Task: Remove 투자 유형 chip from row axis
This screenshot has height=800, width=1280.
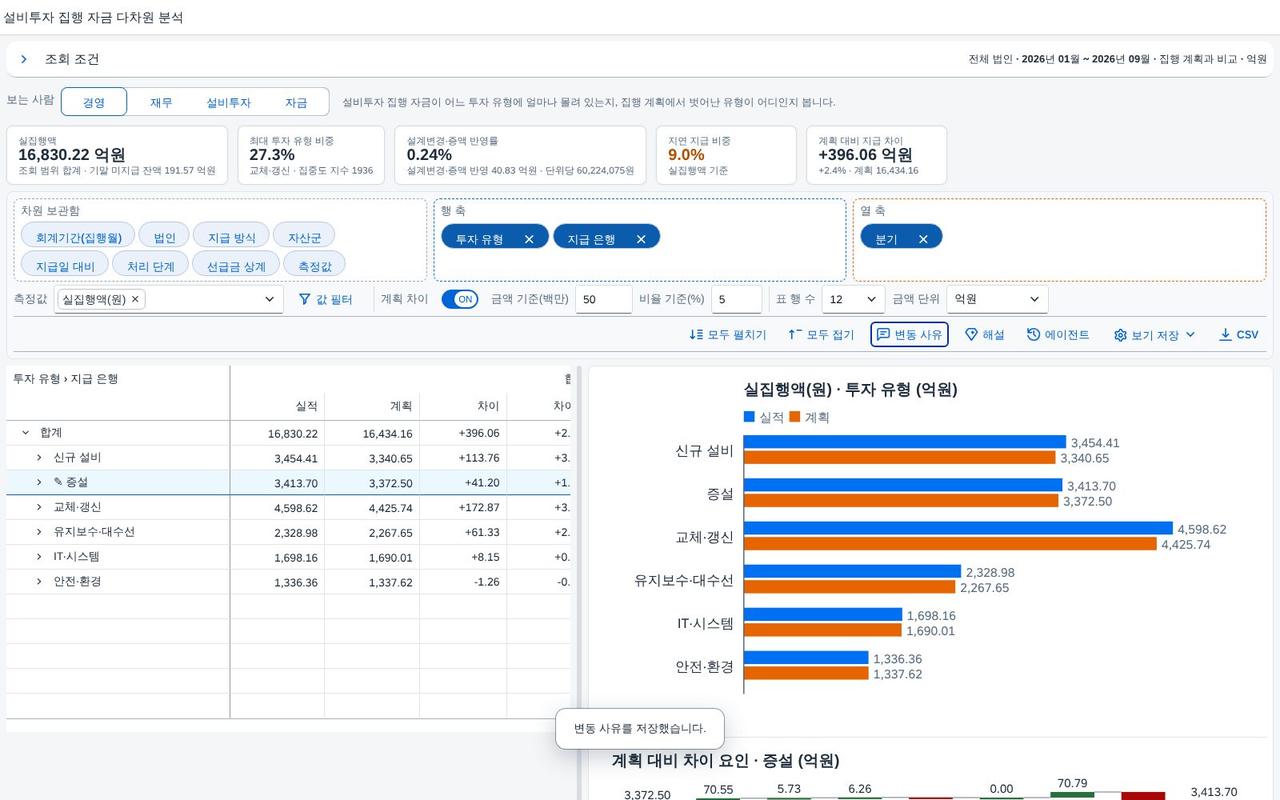Action: coord(529,239)
